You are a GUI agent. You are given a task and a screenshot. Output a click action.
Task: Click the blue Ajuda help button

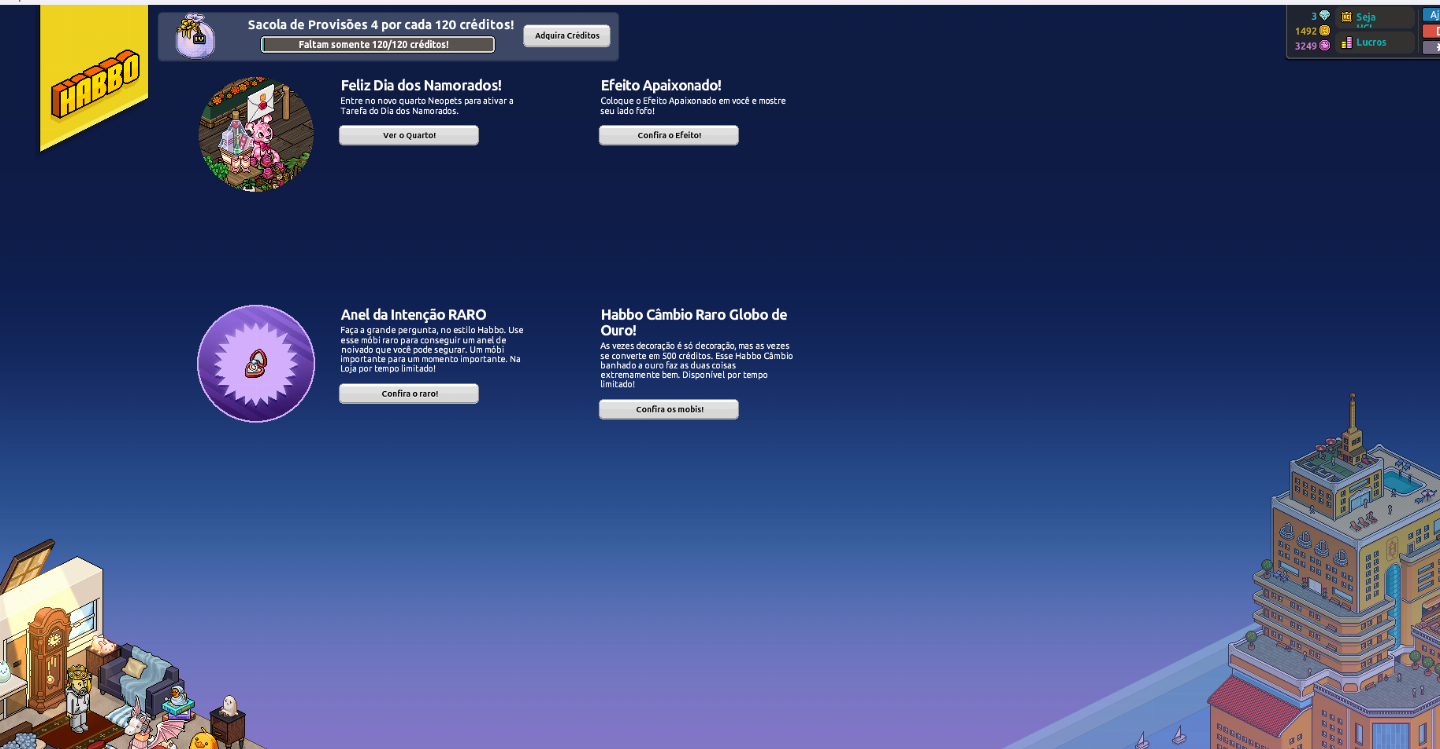(1431, 15)
